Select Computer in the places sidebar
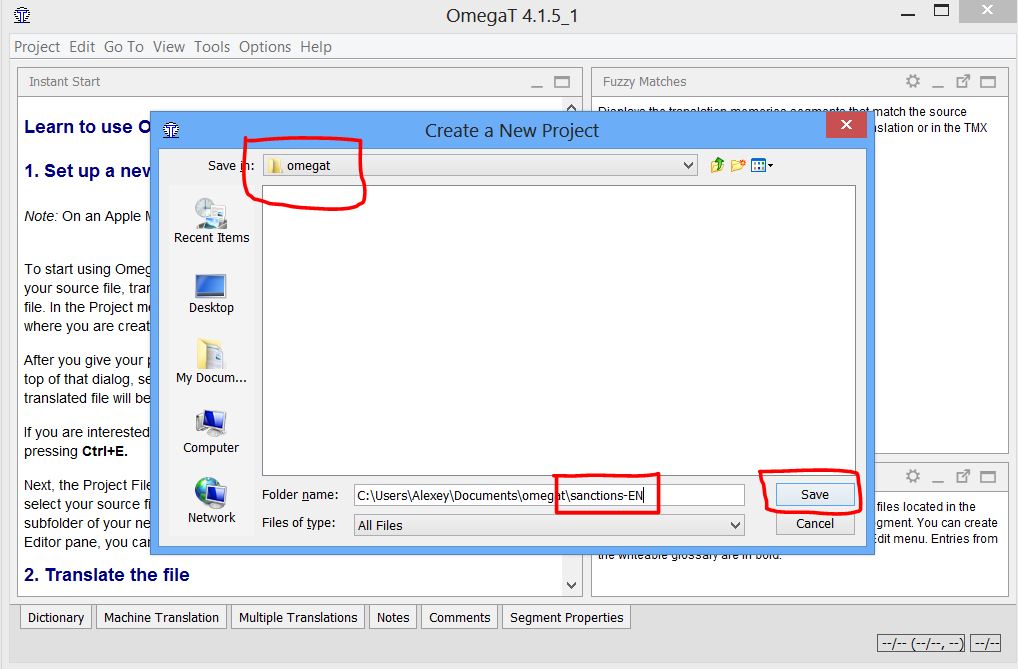Viewport: 1018px width, 669px height. point(211,432)
